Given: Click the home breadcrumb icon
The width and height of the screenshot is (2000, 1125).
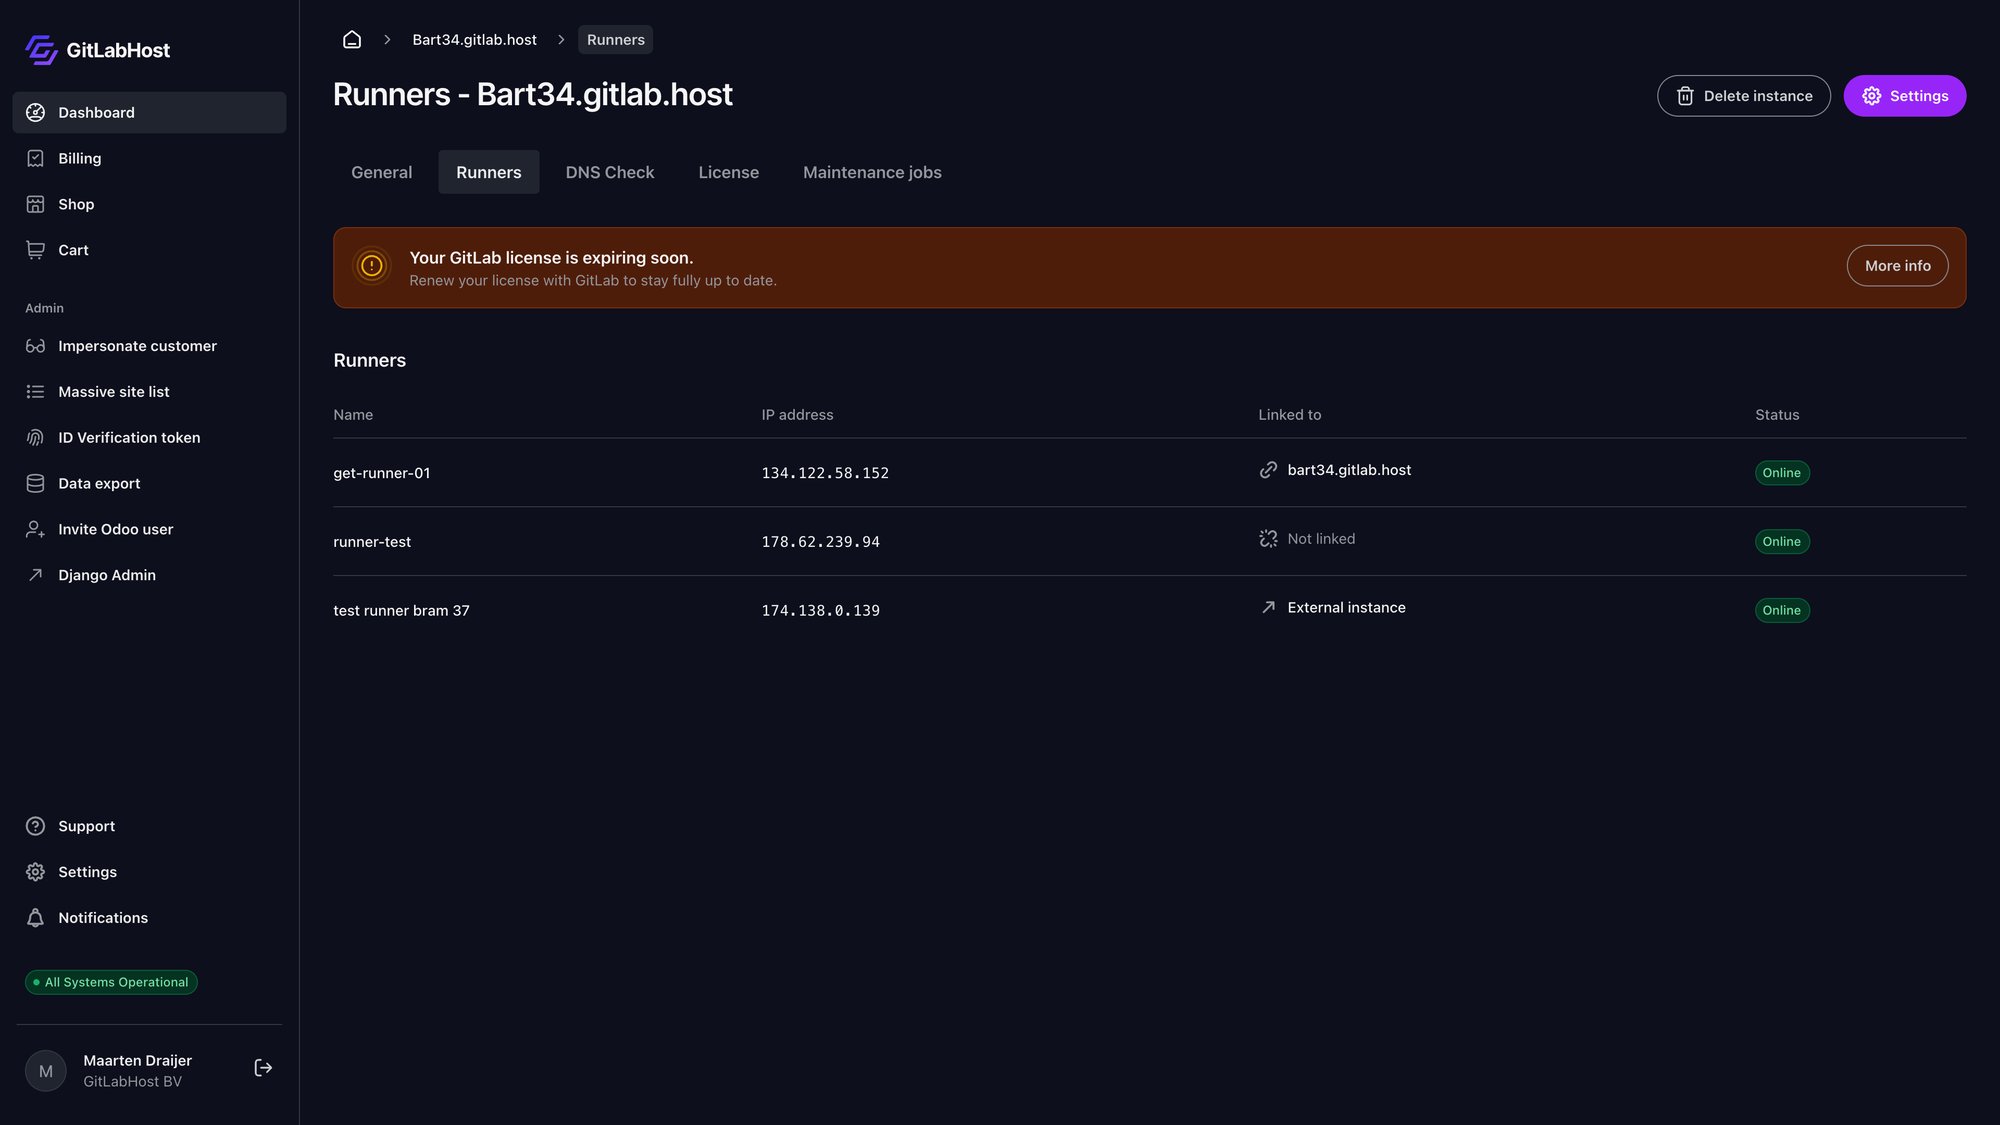Looking at the screenshot, I should [x=351, y=38].
